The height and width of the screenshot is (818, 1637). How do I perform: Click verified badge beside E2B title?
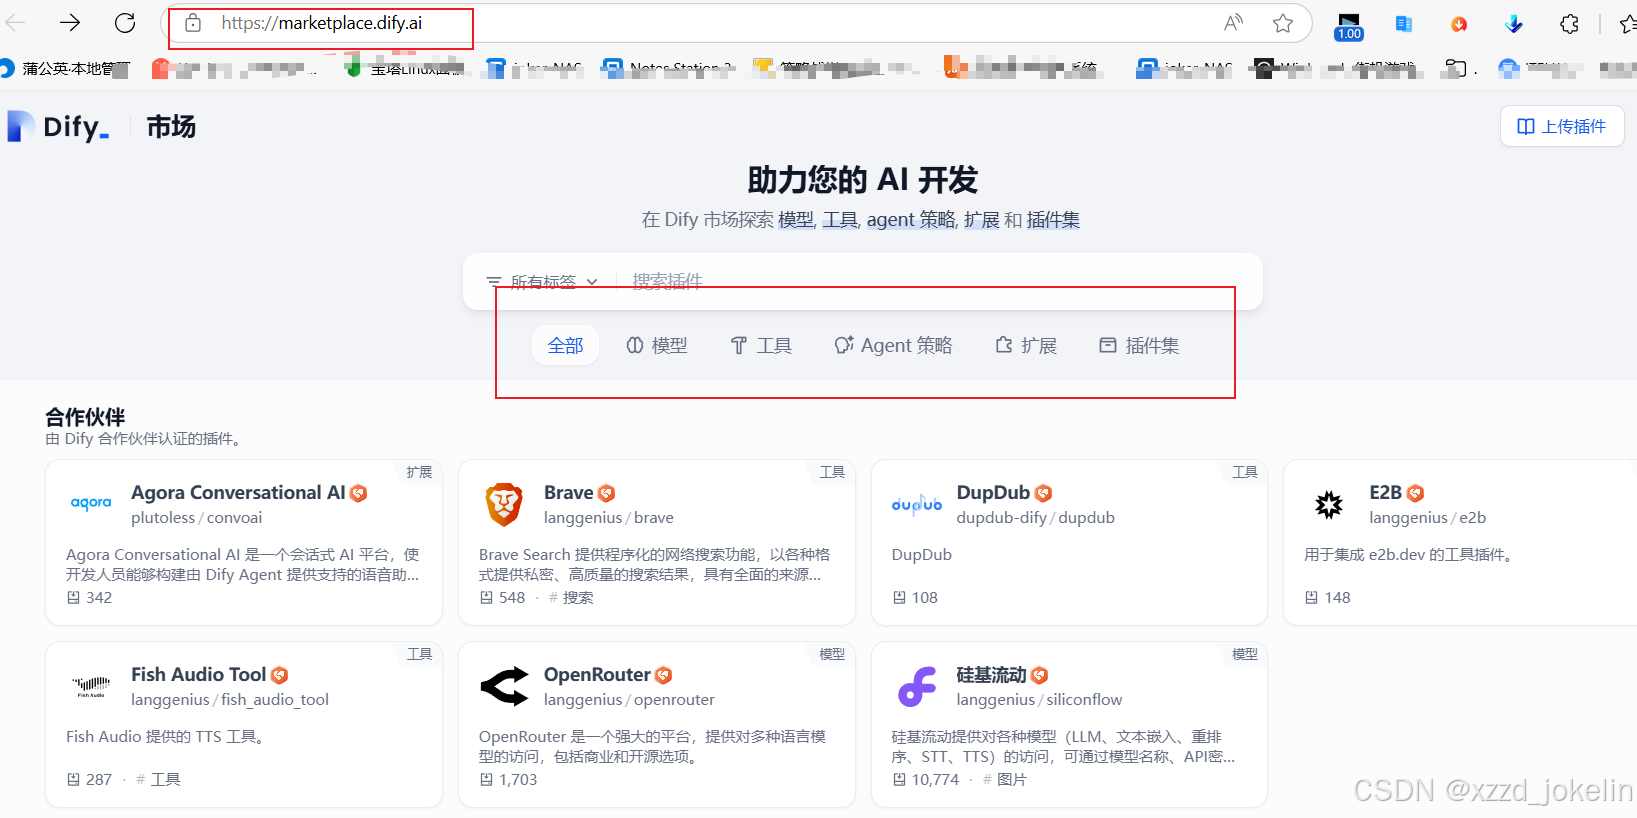1415,493
